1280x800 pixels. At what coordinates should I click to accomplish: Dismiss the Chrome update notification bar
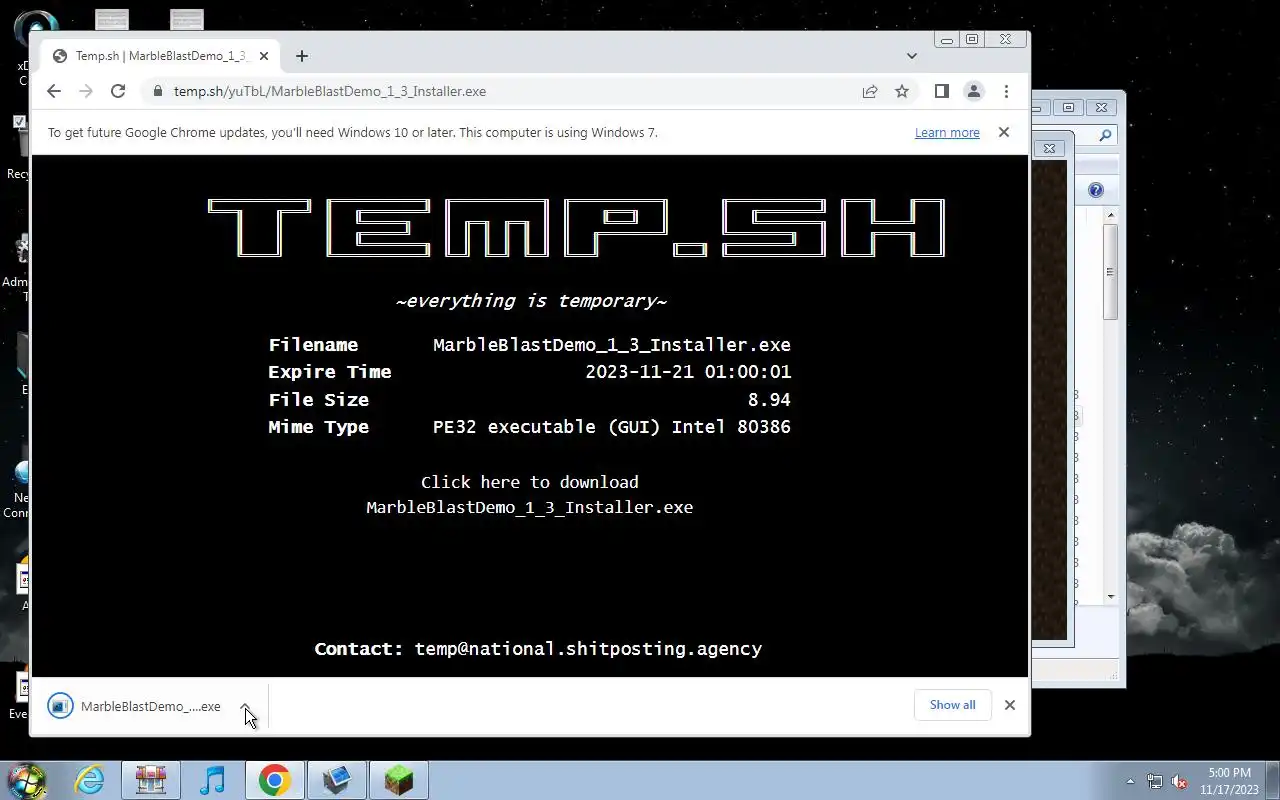tap(1004, 132)
